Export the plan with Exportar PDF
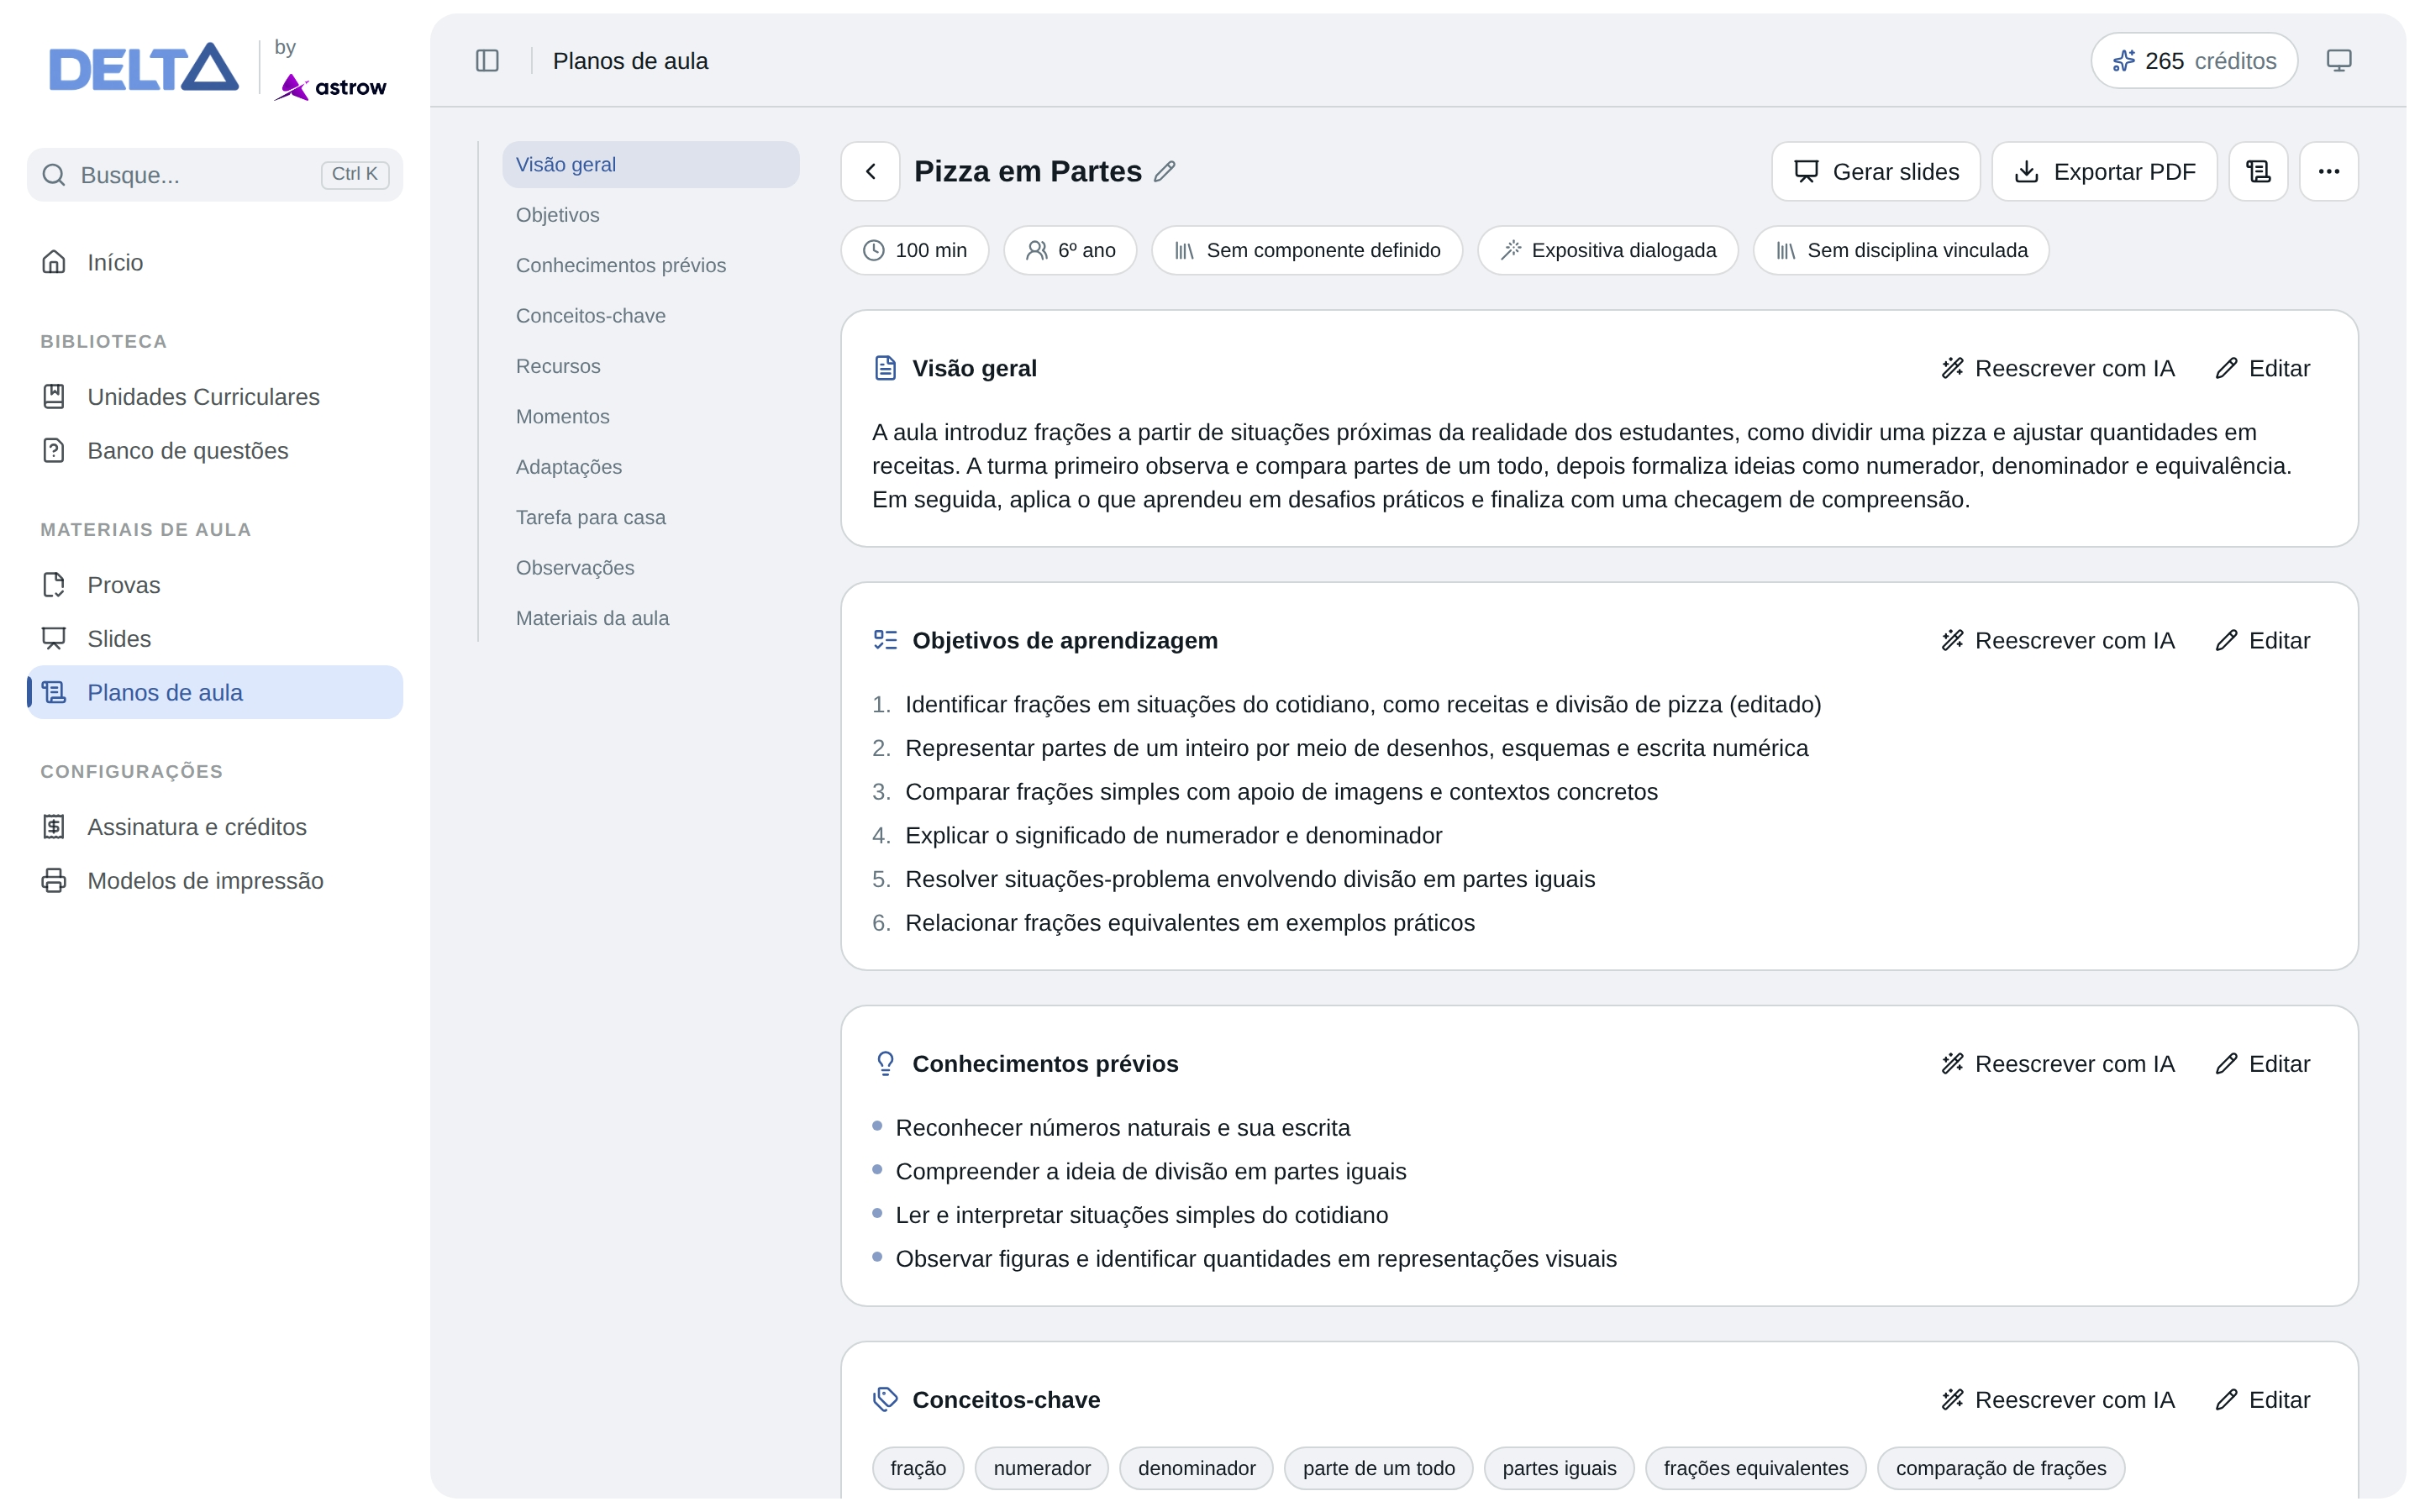Image resolution: width=2420 pixels, height=1512 pixels. point(2103,171)
